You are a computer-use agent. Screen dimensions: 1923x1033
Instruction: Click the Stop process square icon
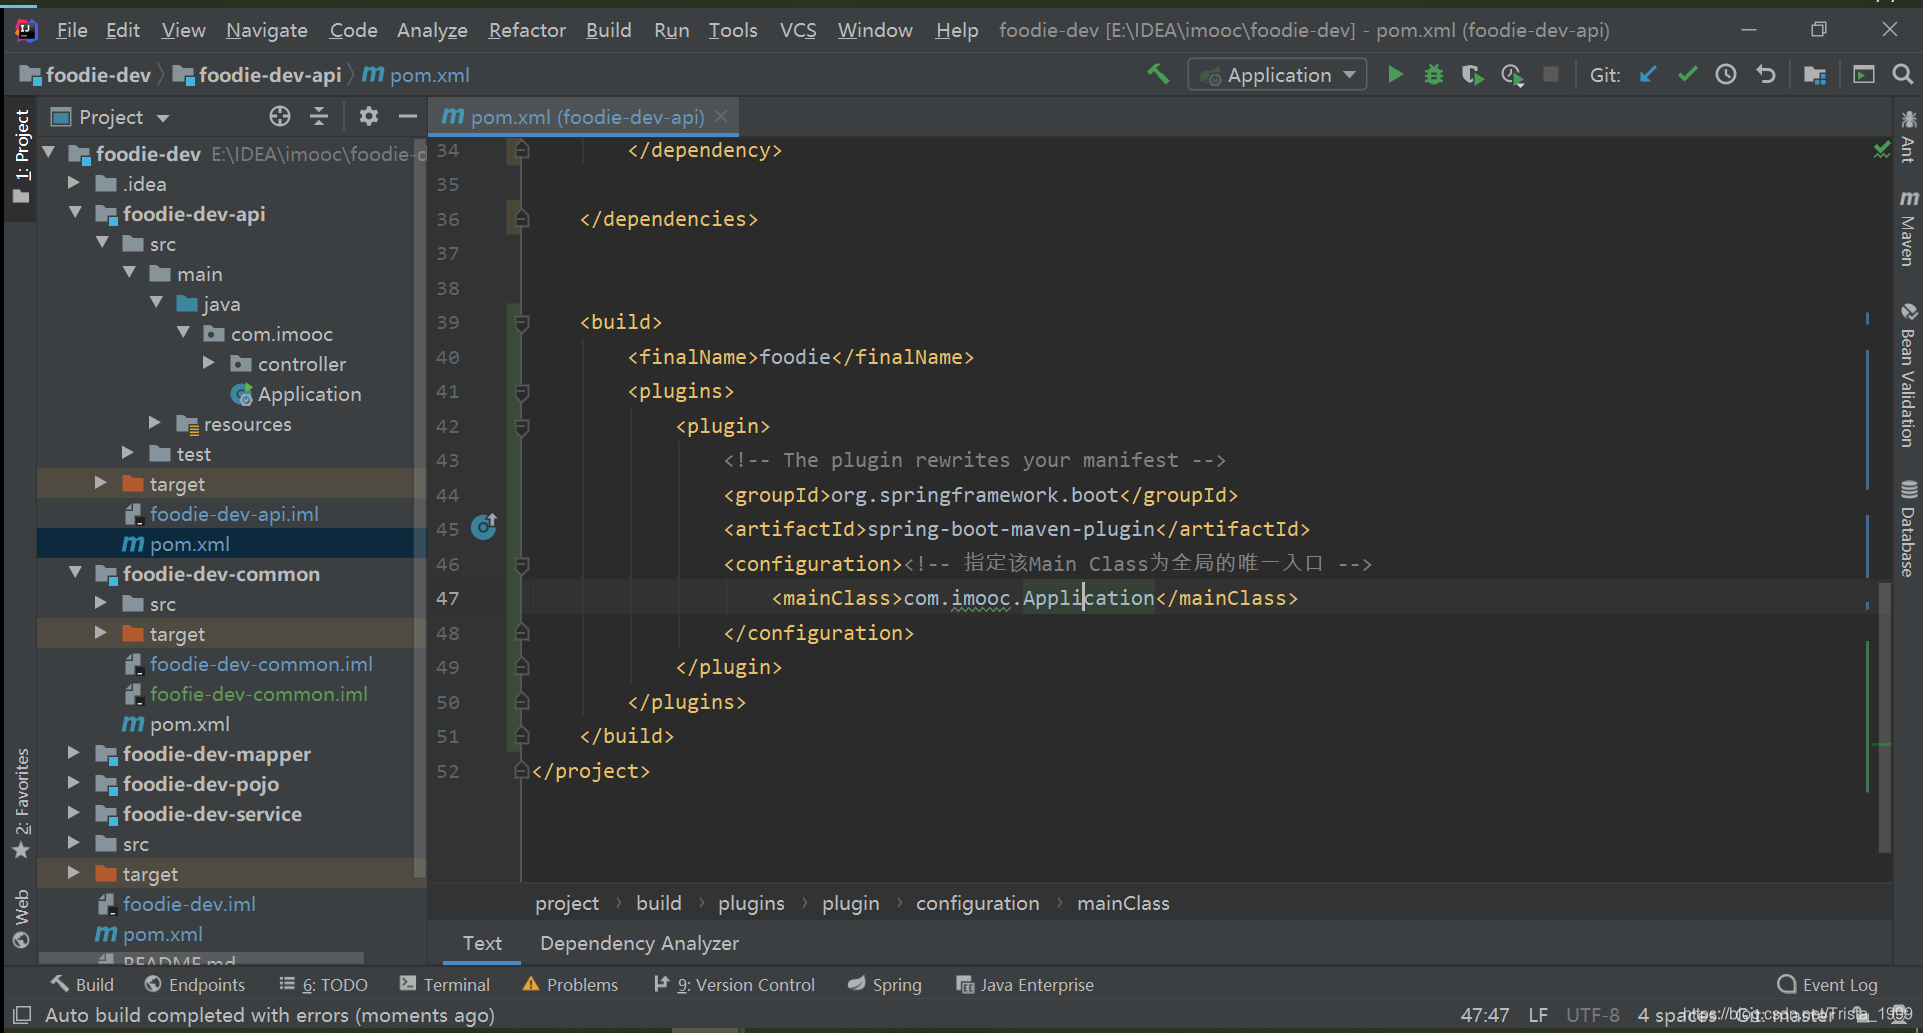(x=1551, y=74)
